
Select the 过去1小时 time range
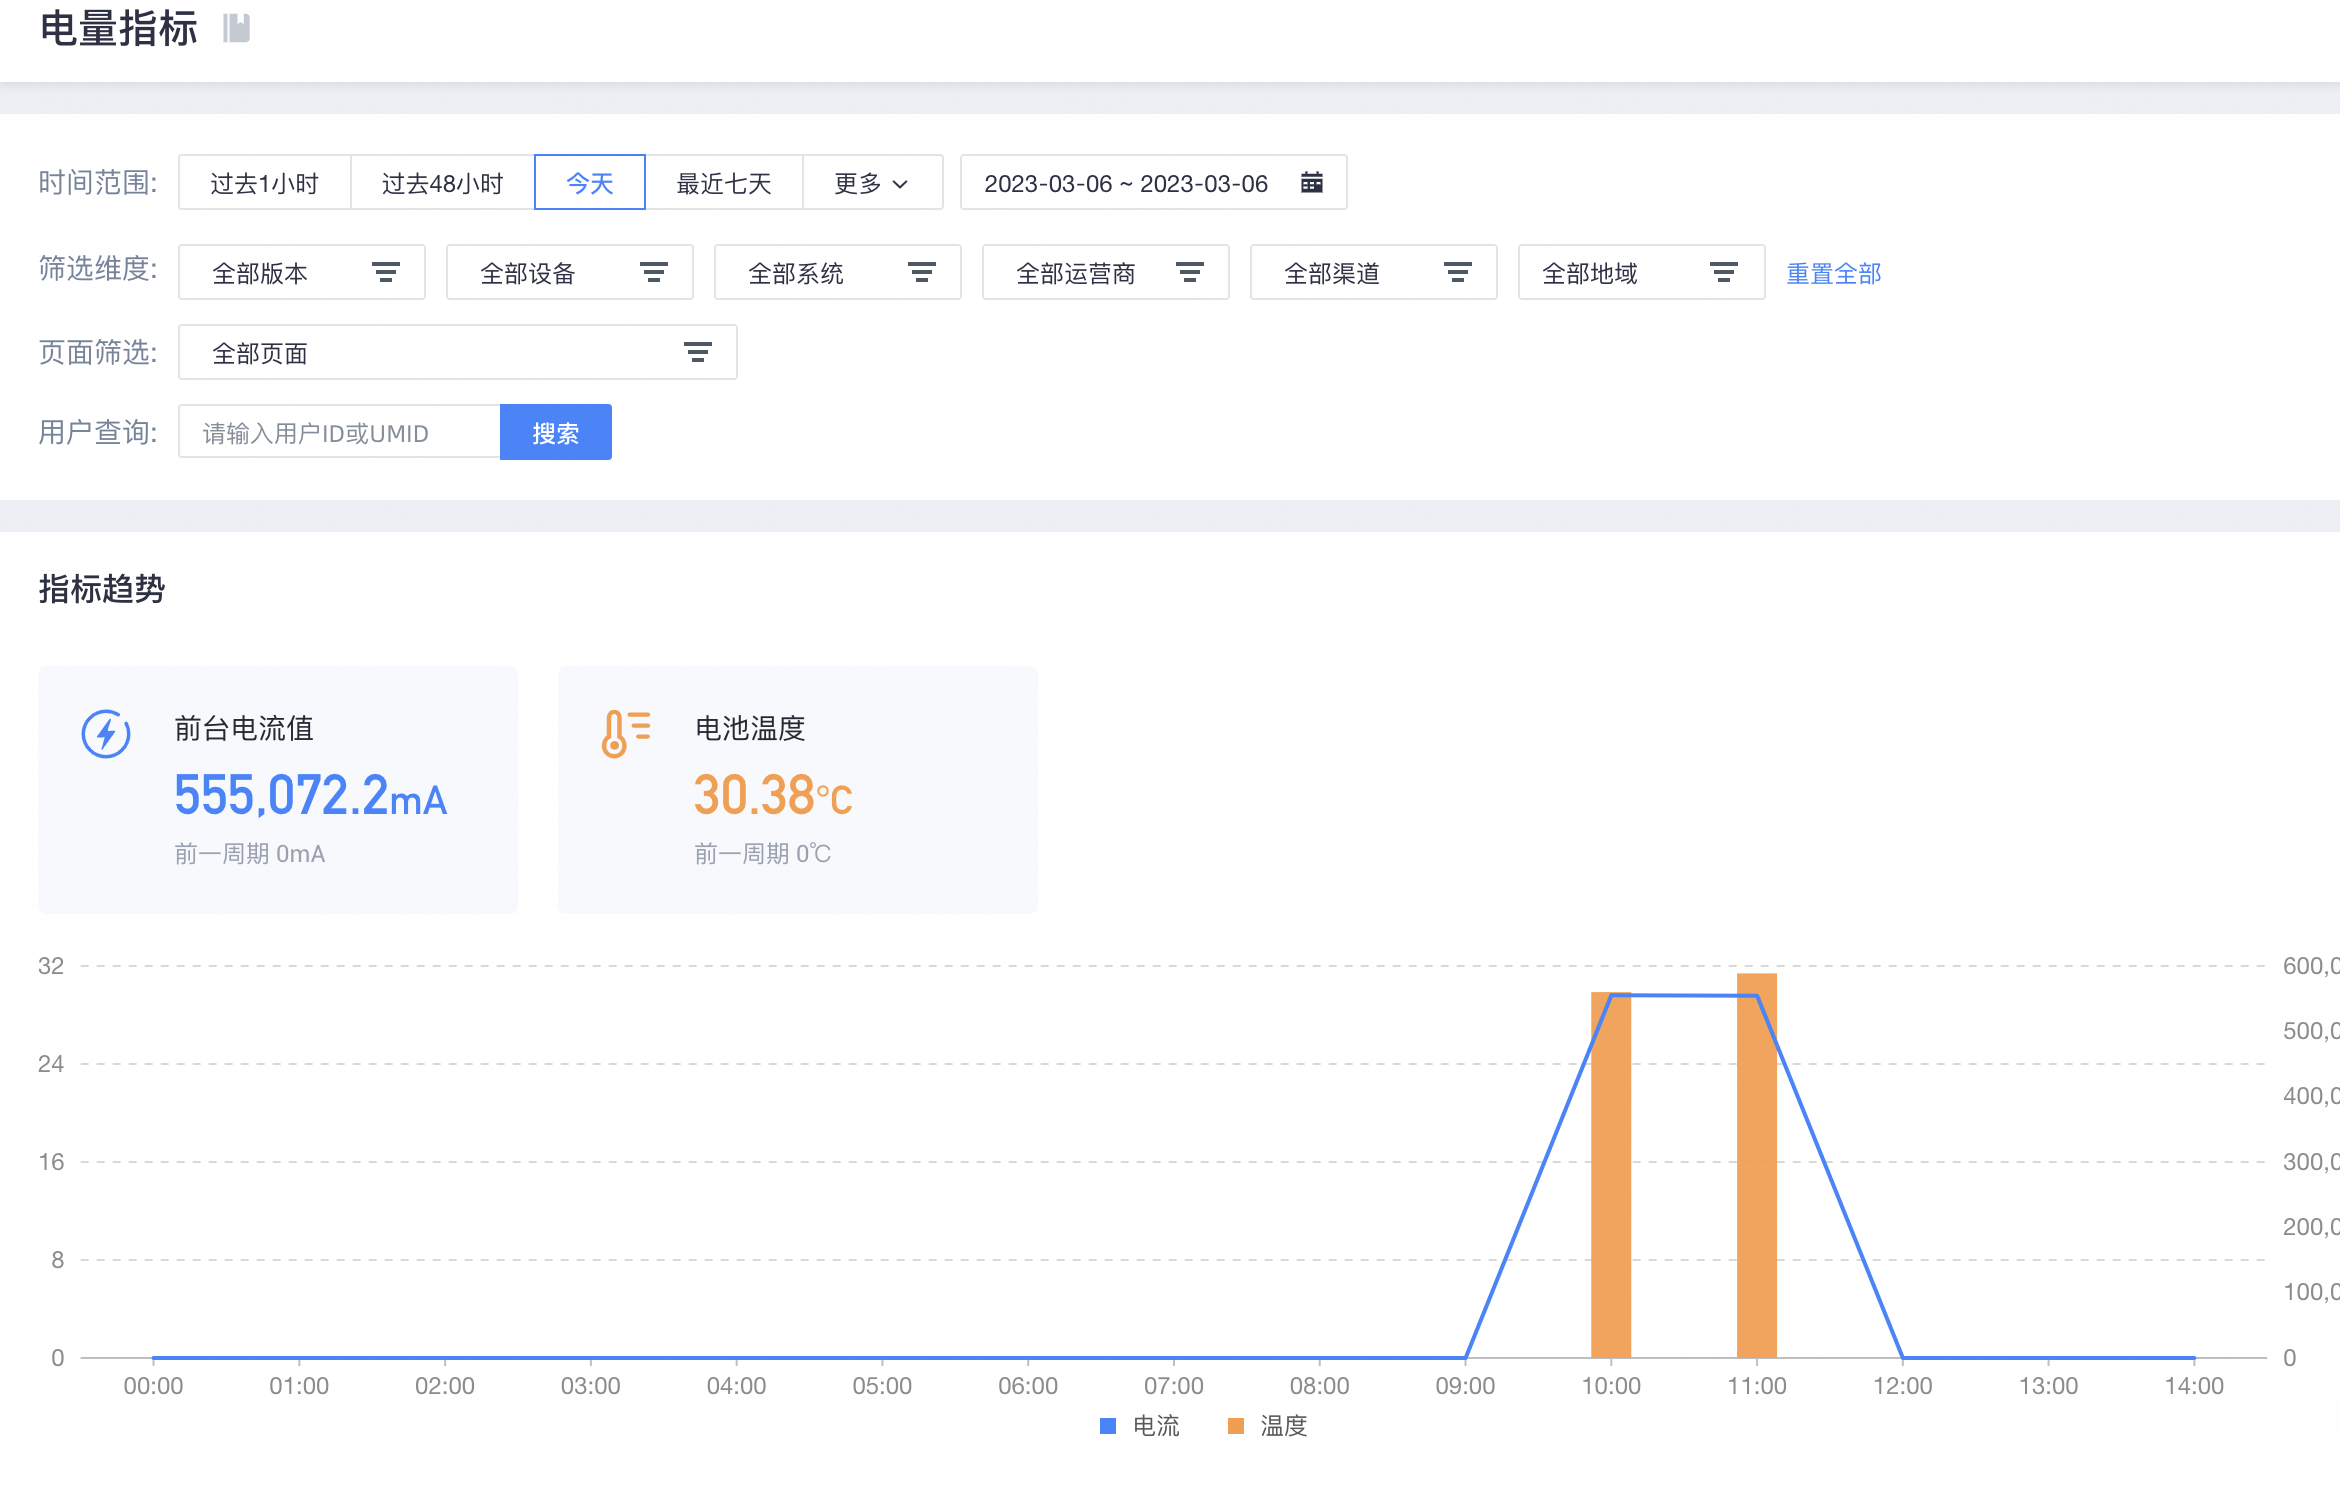click(264, 182)
